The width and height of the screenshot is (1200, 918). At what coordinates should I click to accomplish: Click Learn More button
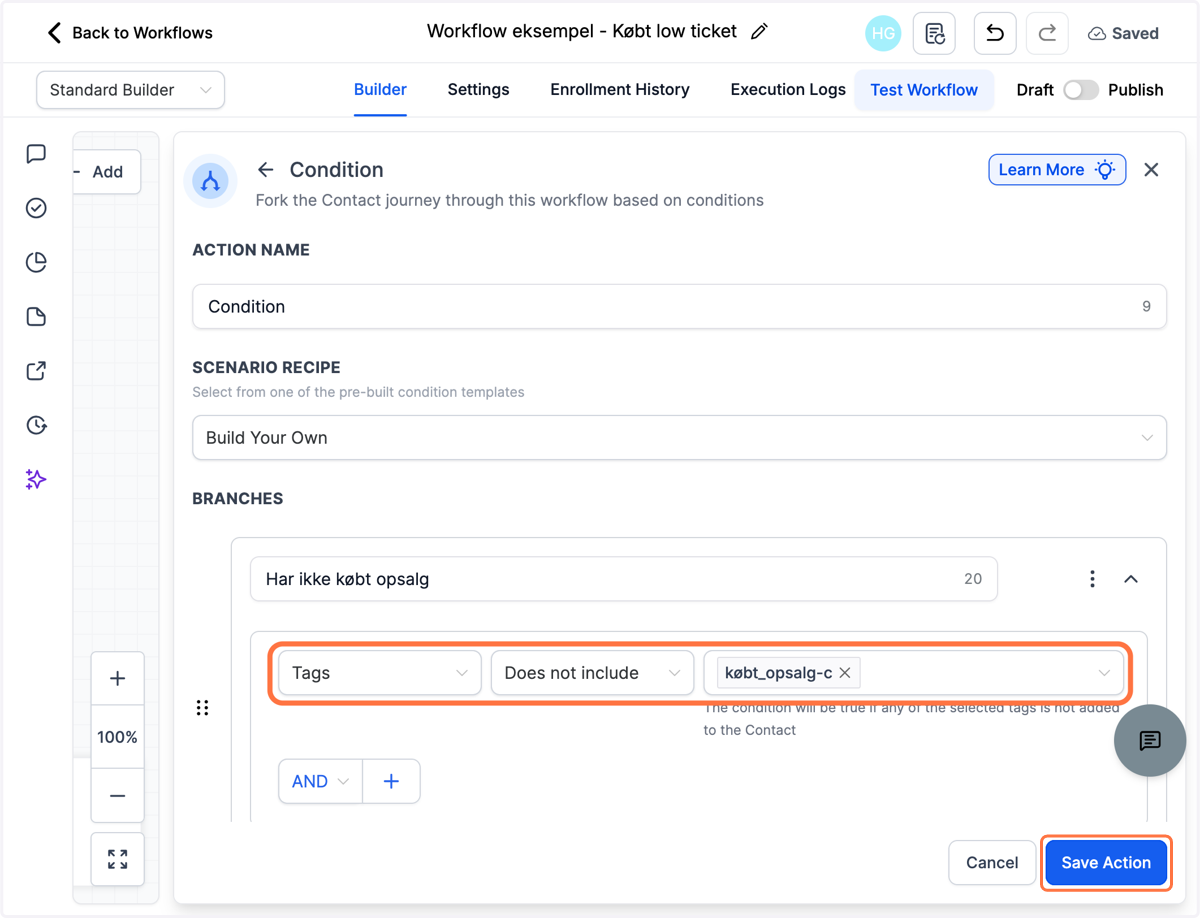(x=1057, y=170)
